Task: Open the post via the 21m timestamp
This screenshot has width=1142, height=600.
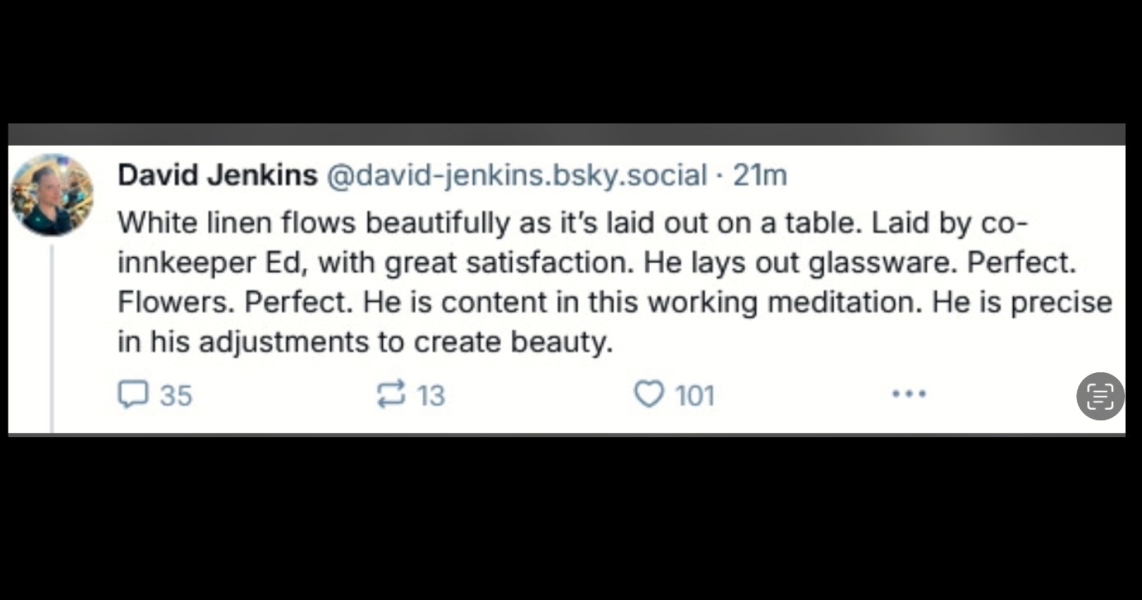Action: tap(760, 176)
